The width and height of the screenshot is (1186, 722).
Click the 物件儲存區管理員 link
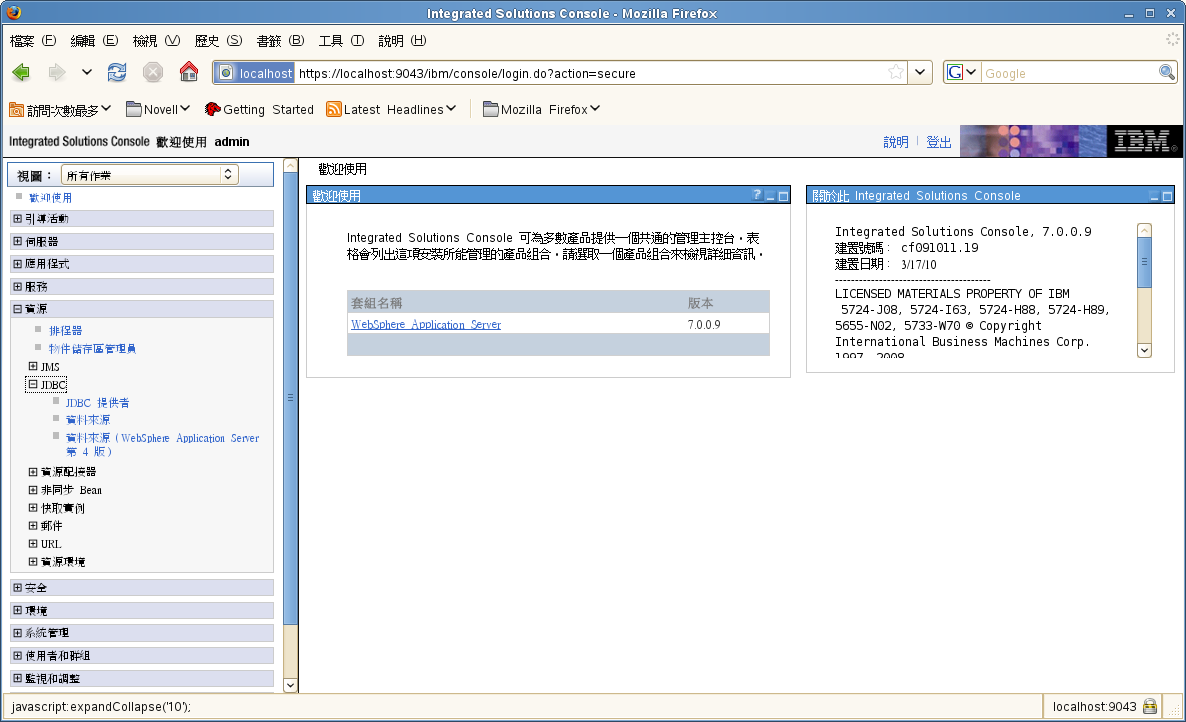coord(92,349)
